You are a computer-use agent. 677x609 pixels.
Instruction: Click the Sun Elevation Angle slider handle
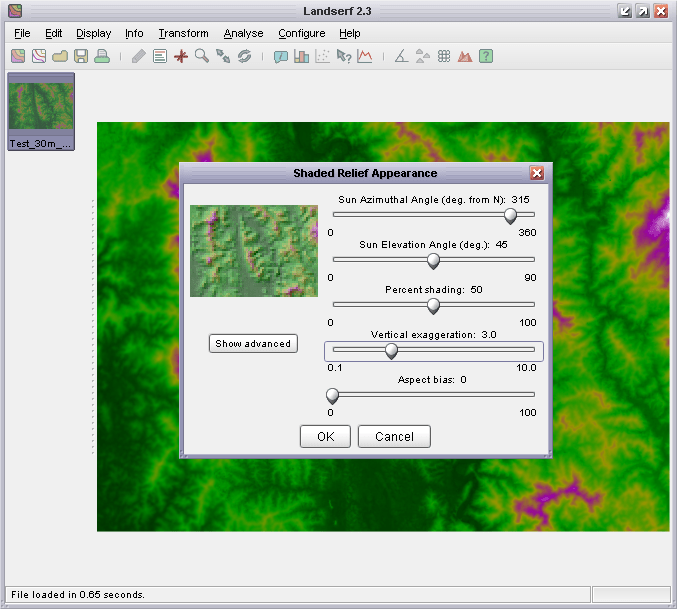(x=433, y=261)
